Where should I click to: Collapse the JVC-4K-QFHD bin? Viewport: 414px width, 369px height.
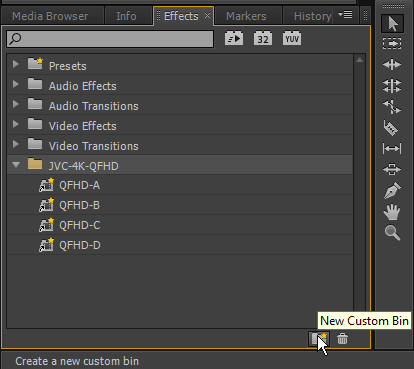pos(16,164)
